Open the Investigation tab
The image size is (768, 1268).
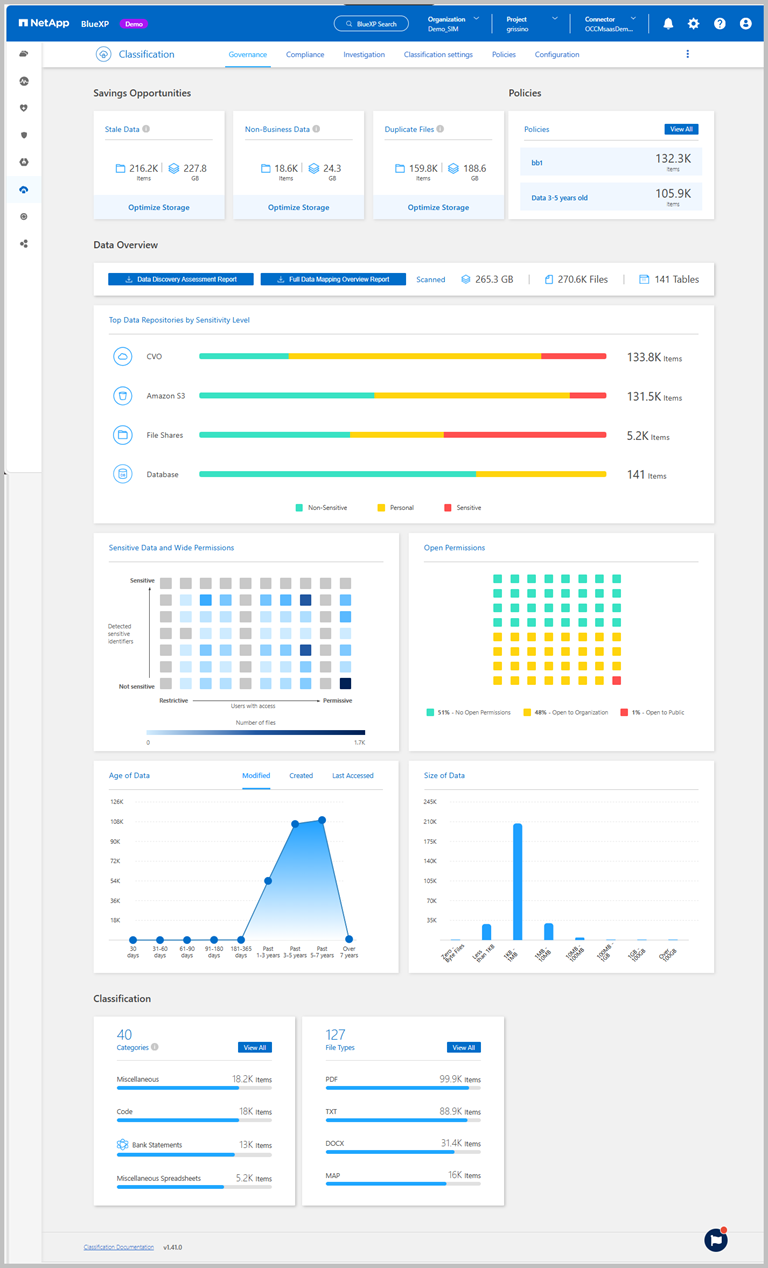[364, 54]
